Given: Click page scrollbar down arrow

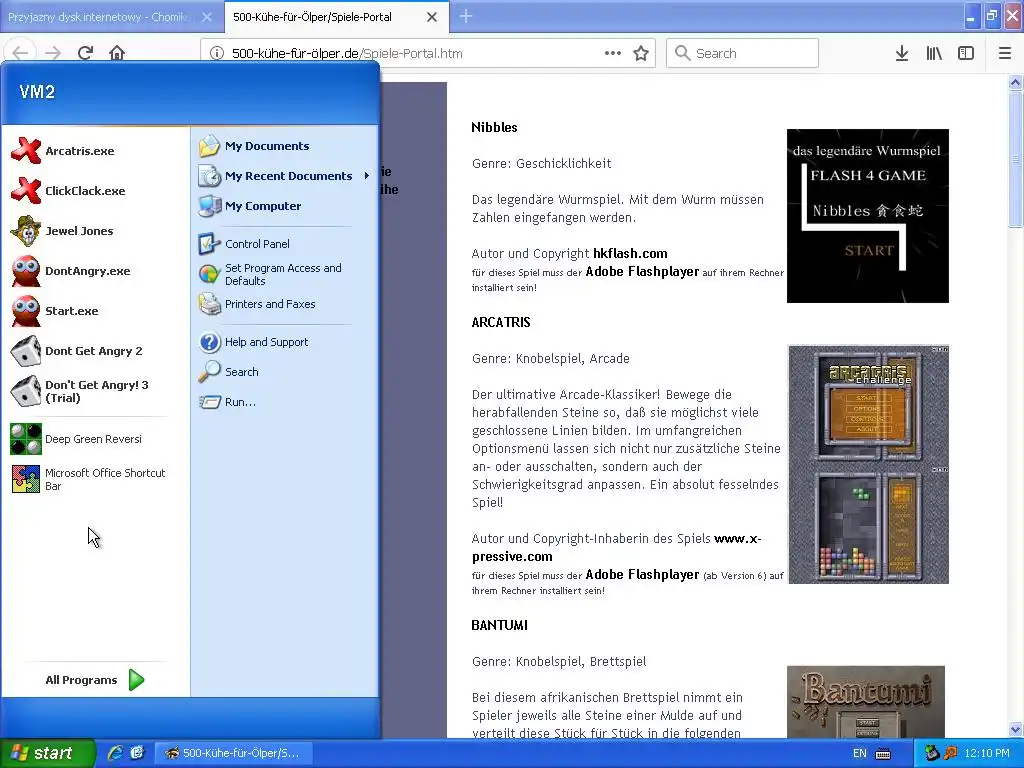Looking at the screenshot, I should coord(1015,729).
